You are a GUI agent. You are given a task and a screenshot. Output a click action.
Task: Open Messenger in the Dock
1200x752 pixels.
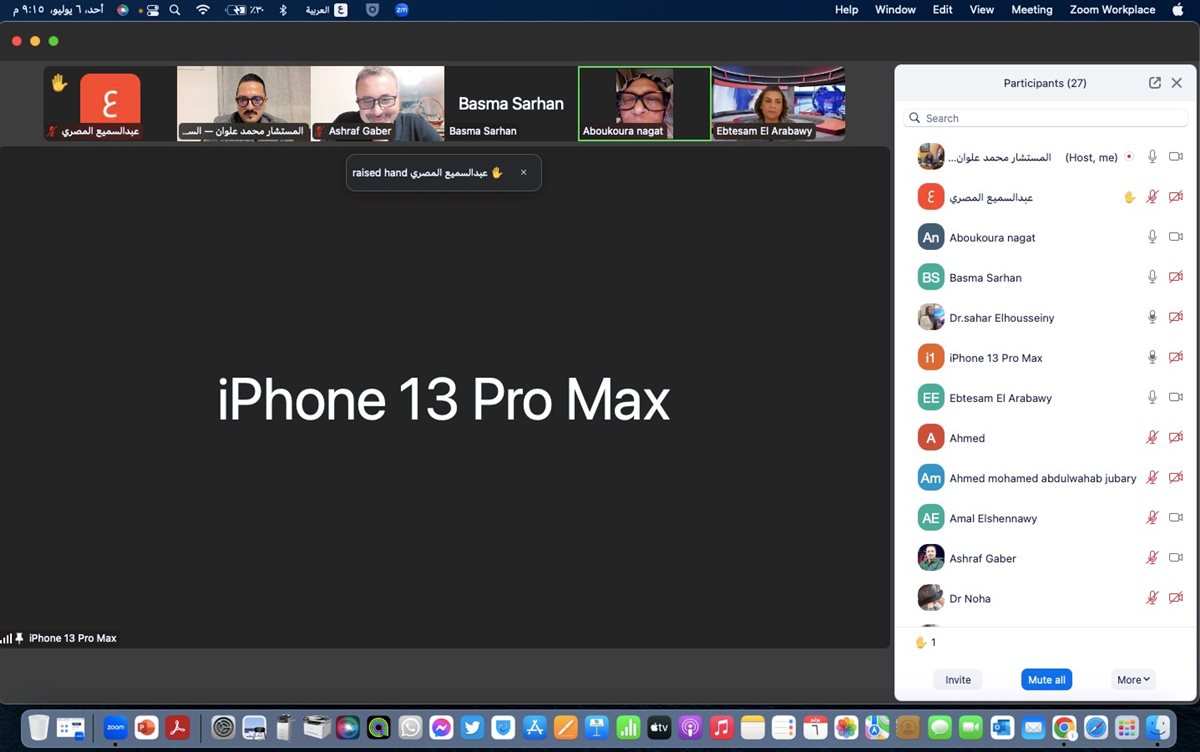pyautogui.click(x=441, y=727)
